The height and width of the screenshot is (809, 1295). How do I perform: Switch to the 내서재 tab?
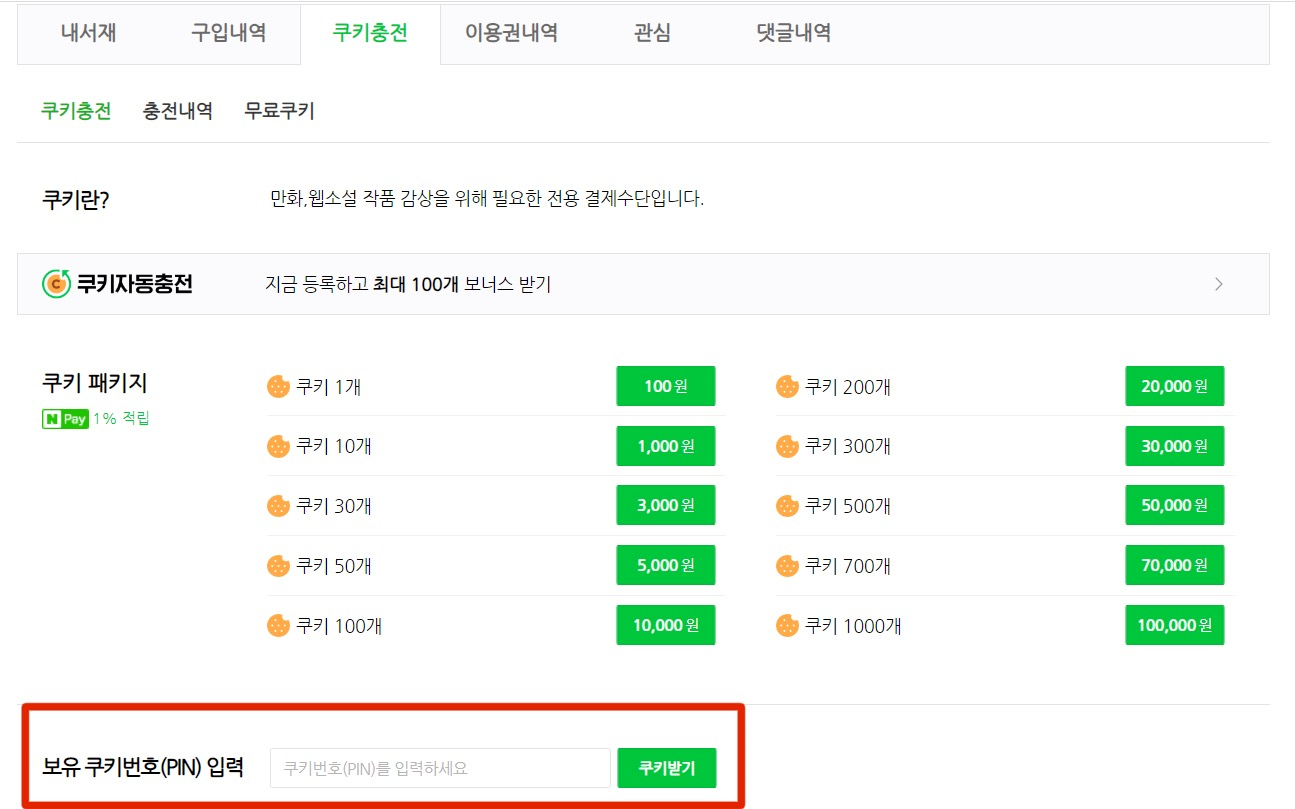88,33
